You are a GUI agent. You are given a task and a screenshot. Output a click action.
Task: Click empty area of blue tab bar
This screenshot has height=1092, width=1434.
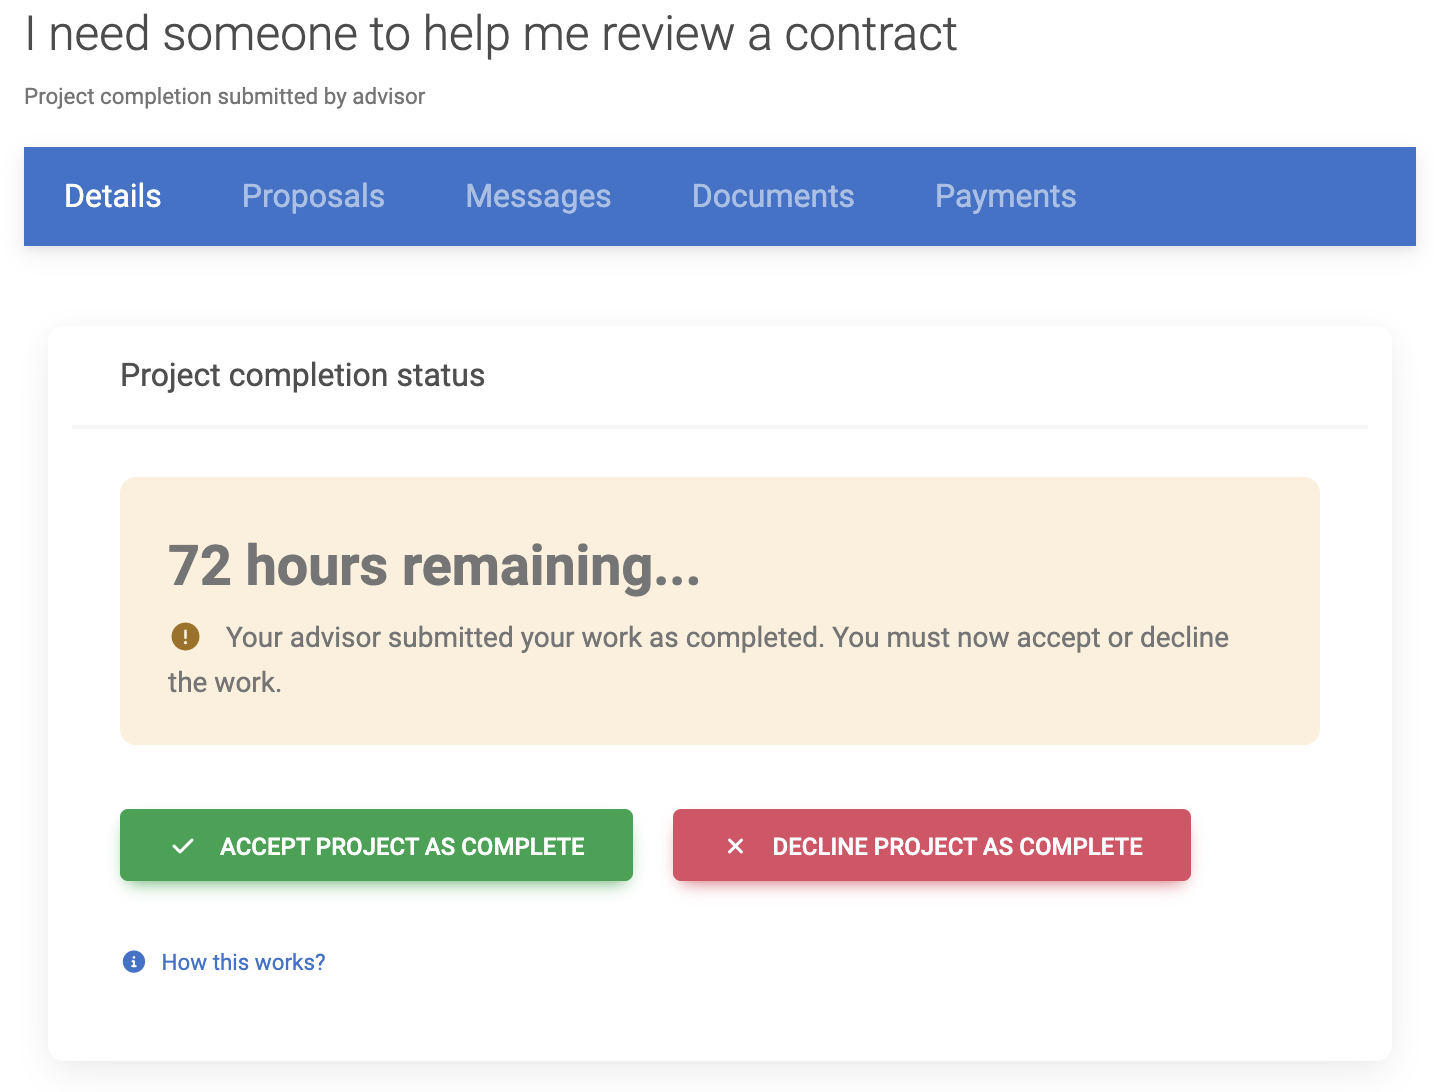pyautogui.click(x=1250, y=196)
